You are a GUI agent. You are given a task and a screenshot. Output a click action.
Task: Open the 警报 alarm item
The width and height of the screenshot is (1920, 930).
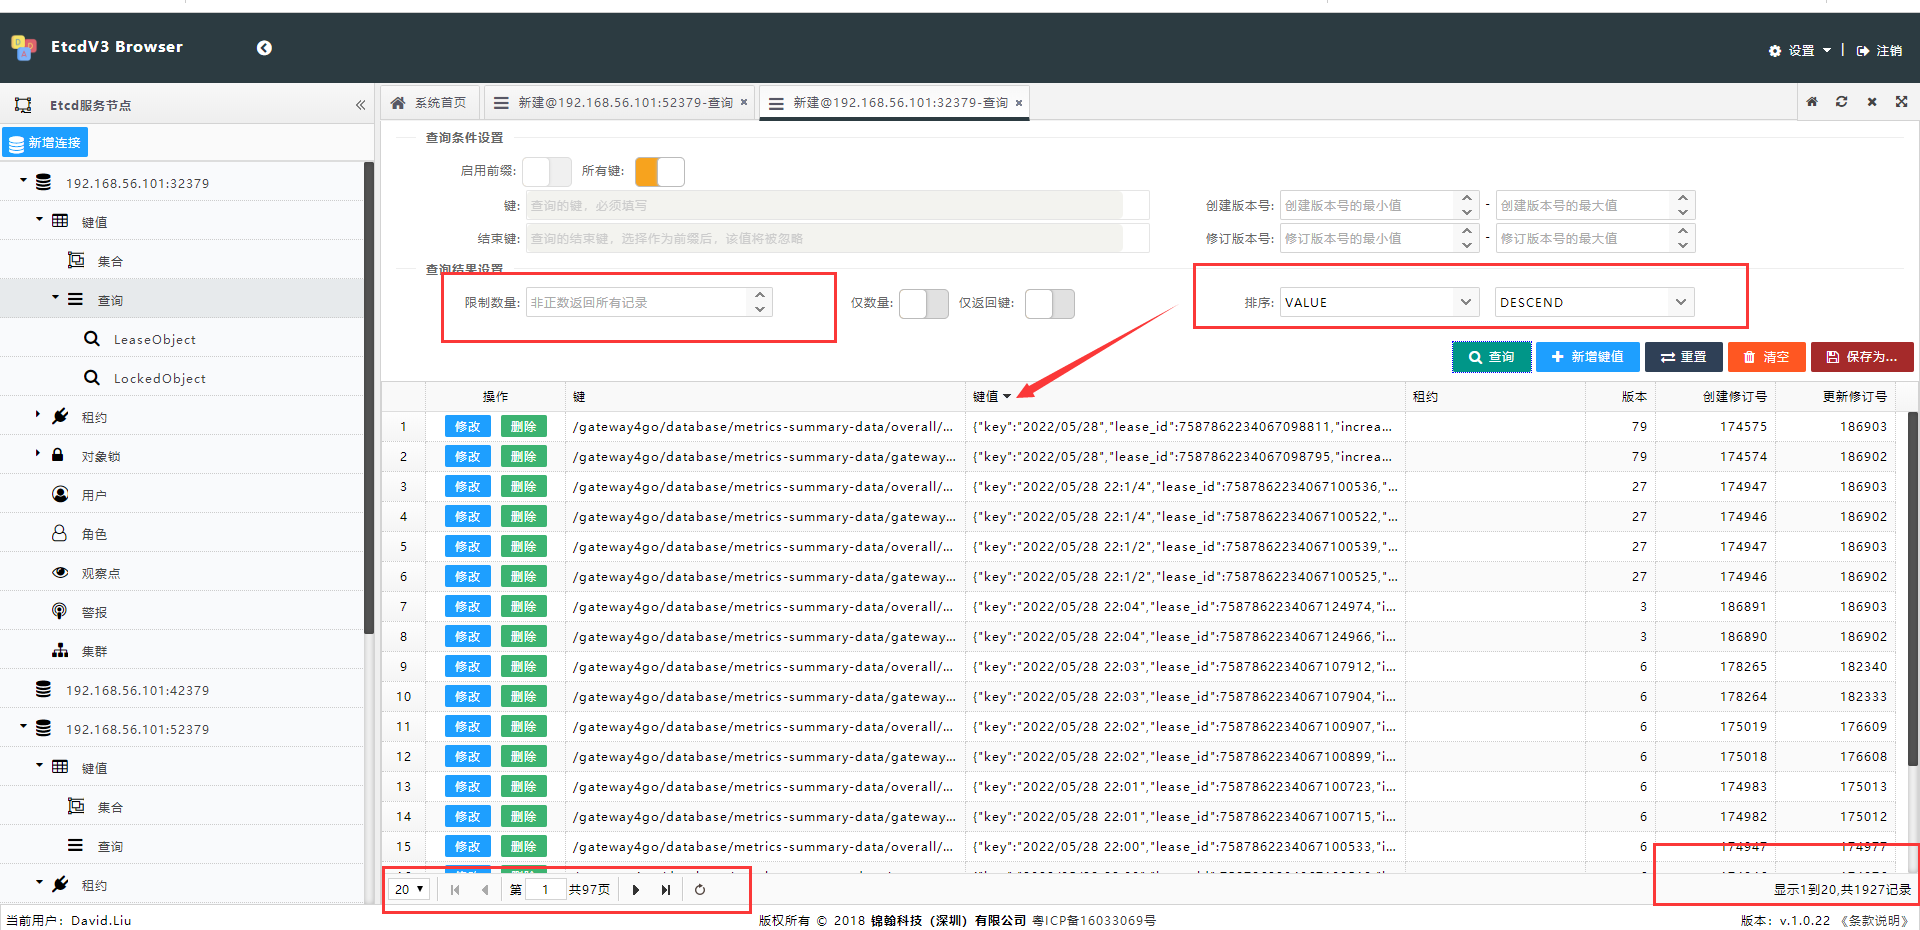pos(94,612)
